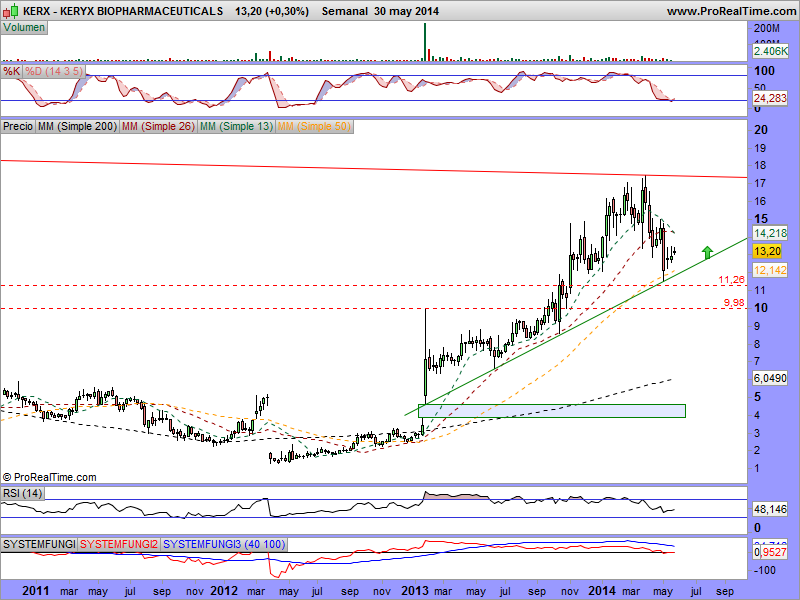Open MM (Simple 50) moving average settings

[x=314, y=126]
